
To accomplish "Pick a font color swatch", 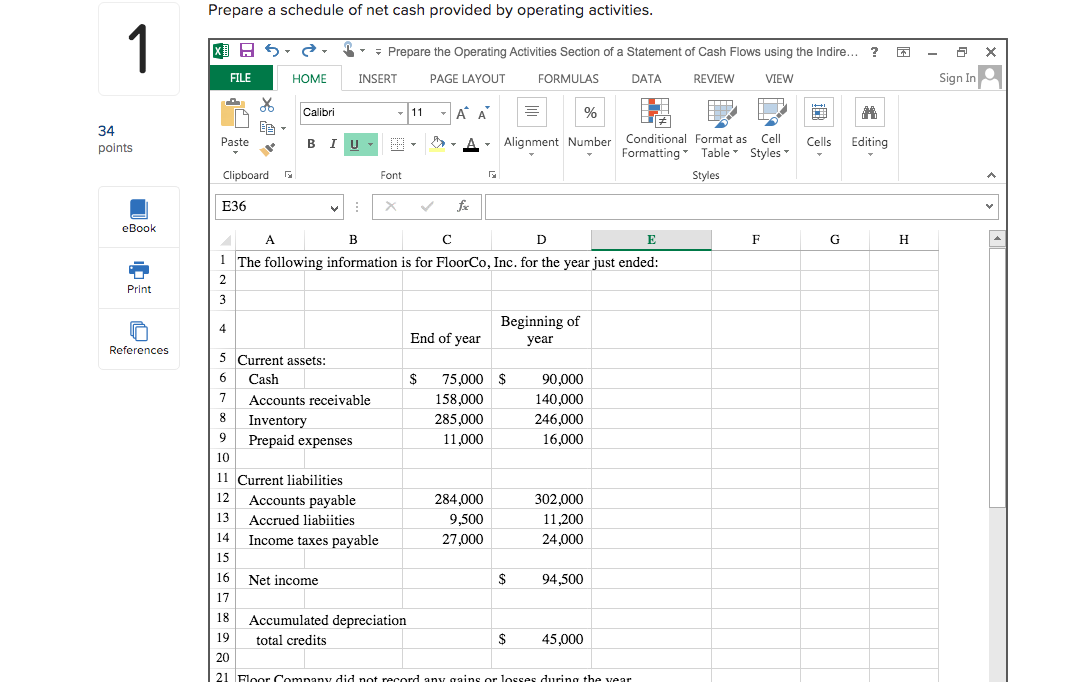I will pyautogui.click(x=468, y=146).
